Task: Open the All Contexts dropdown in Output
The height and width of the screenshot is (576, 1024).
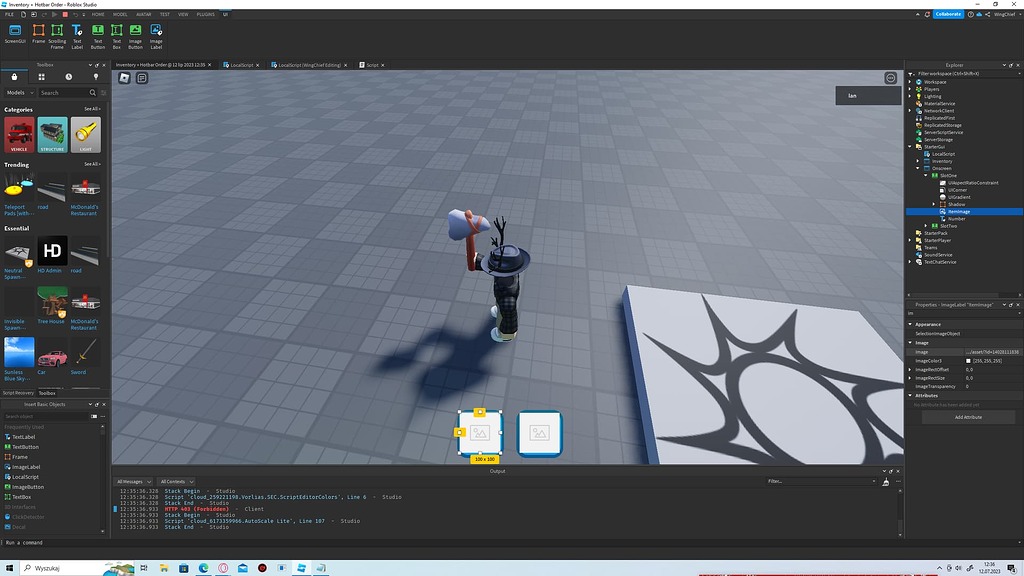Action: click(x=176, y=482)
